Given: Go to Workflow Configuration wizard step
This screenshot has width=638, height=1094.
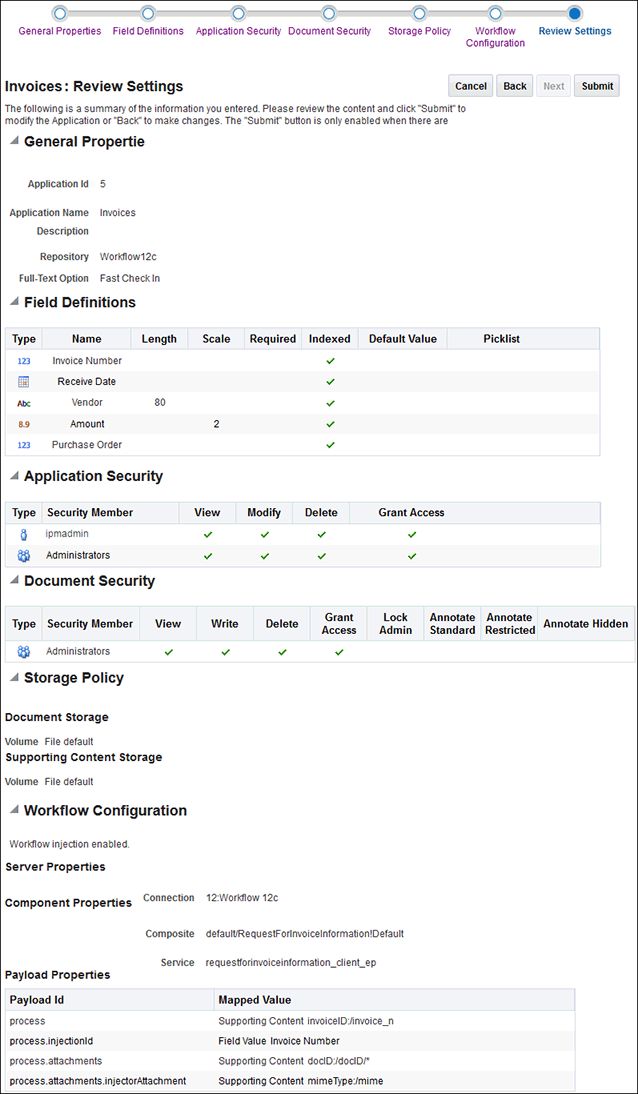Looking at the screenshot, I should [x=495, y=13].
